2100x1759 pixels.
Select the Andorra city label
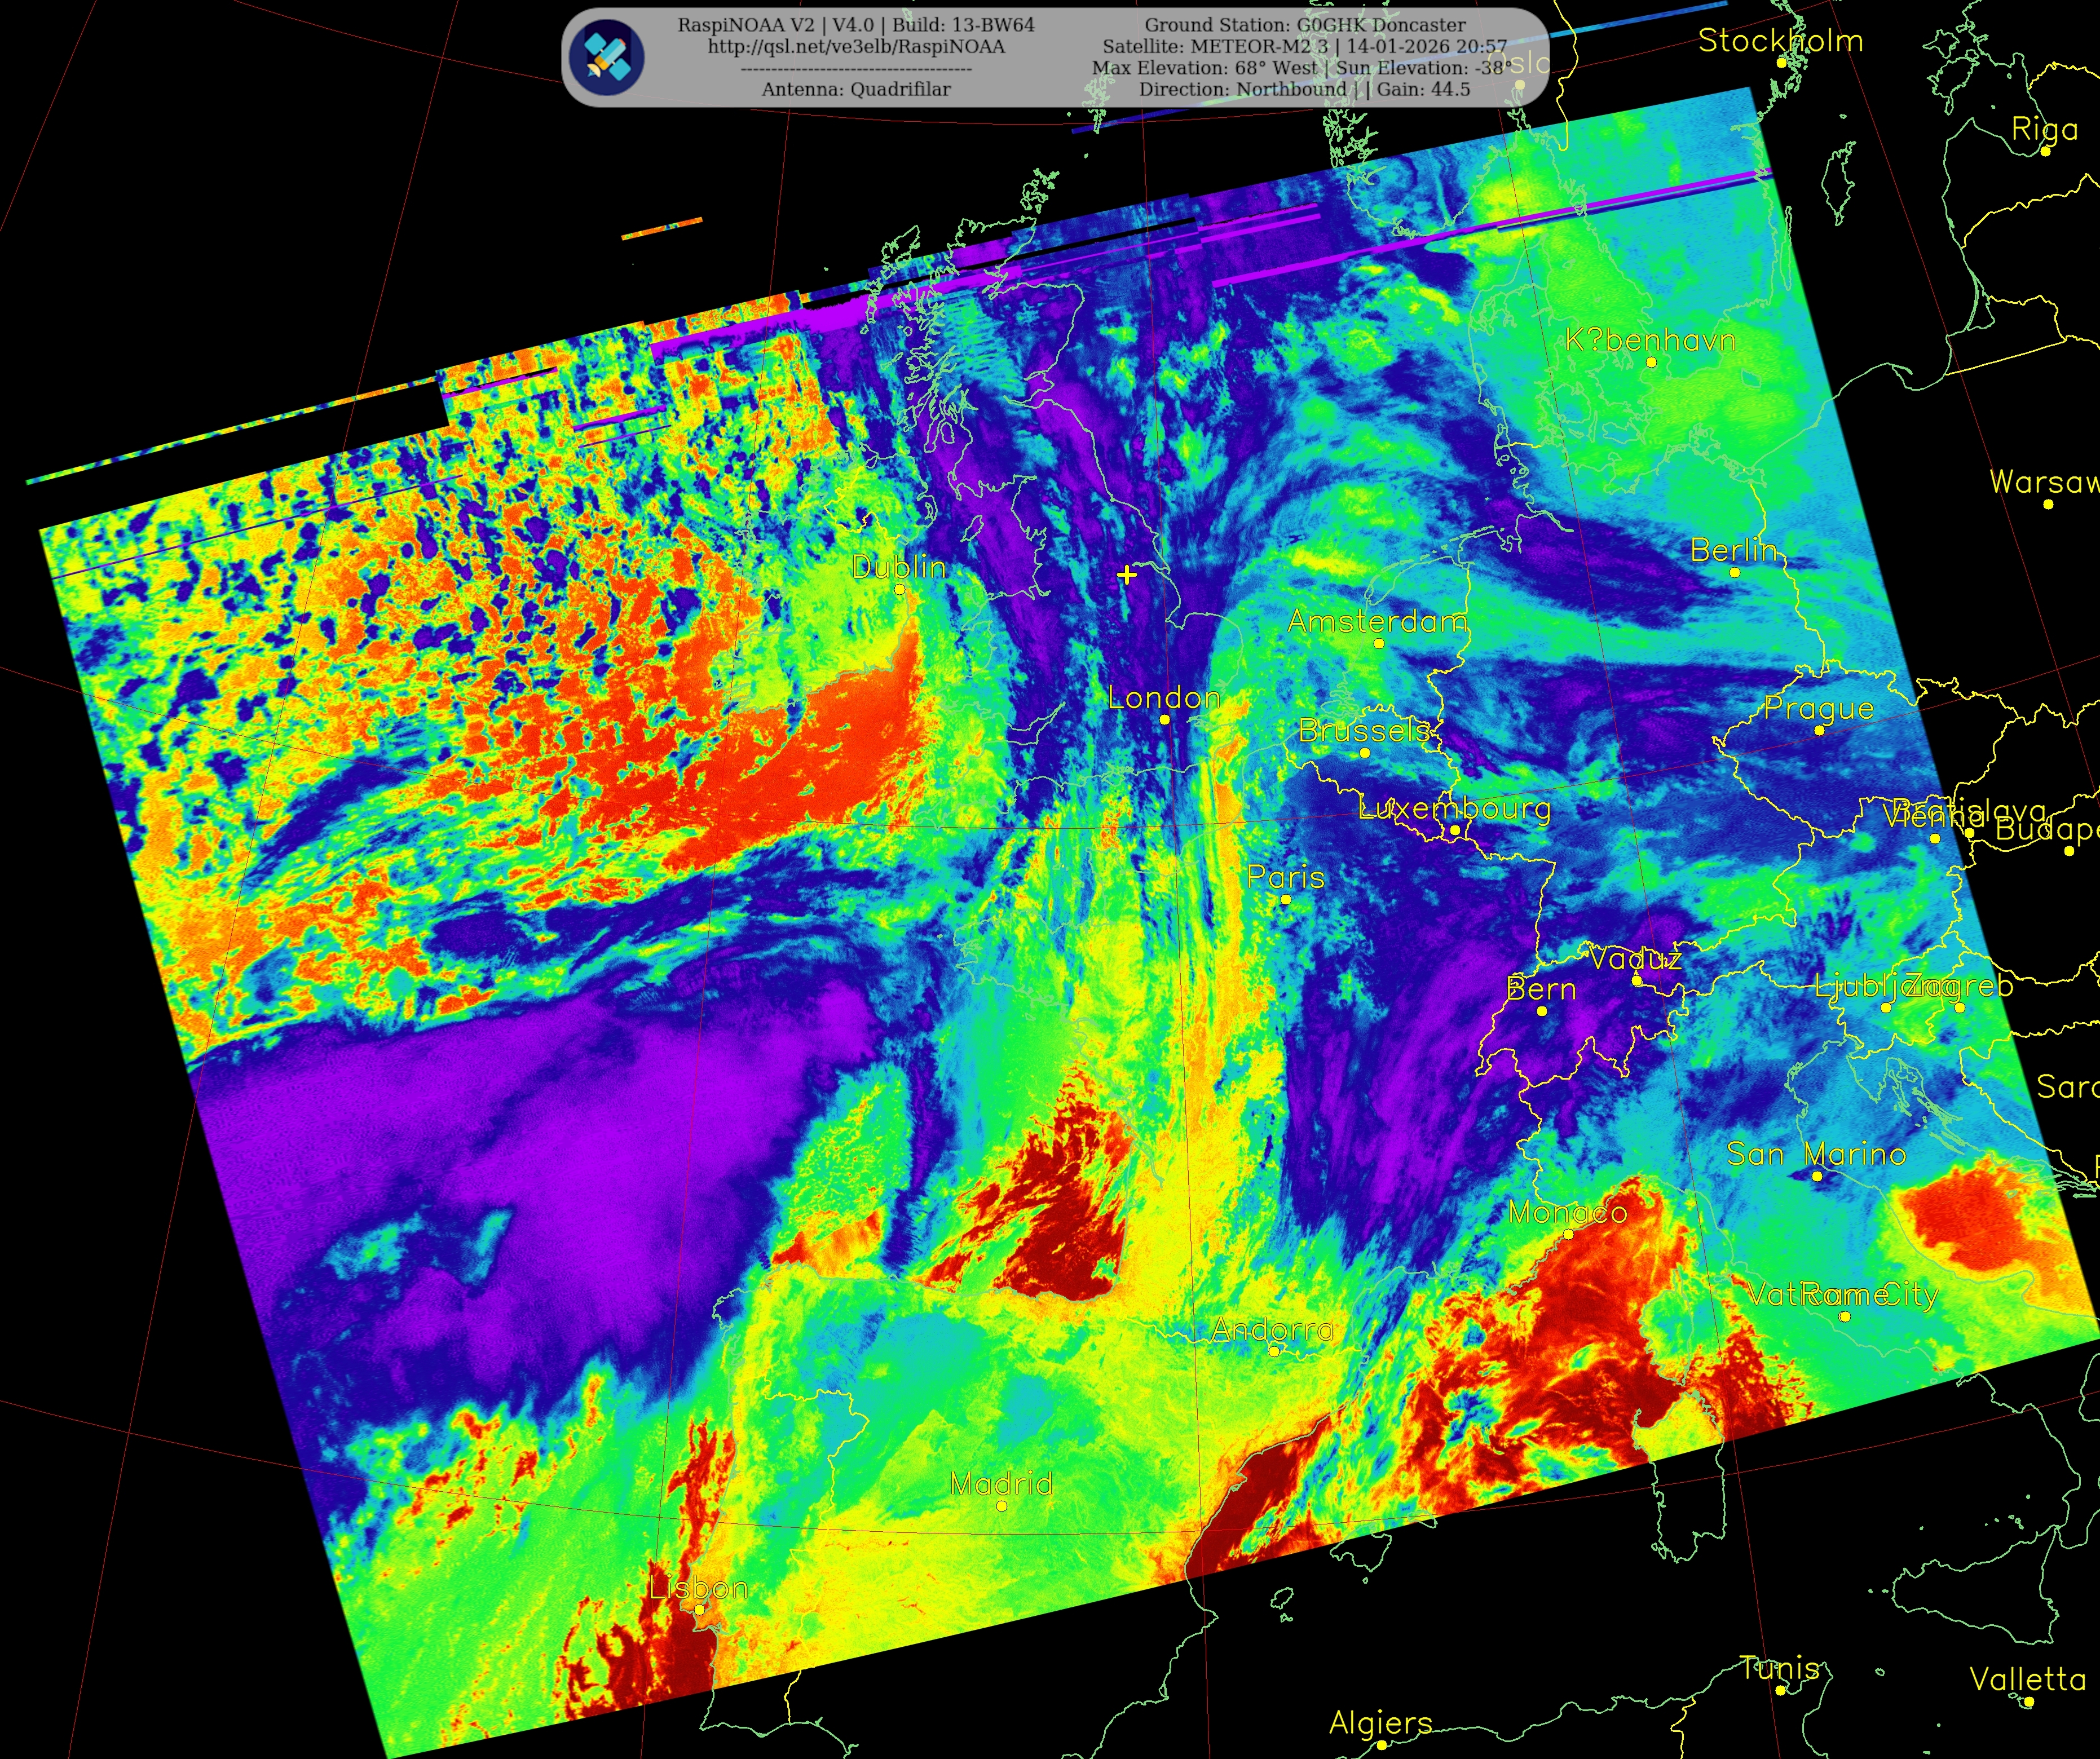tap(1273, 1330)
